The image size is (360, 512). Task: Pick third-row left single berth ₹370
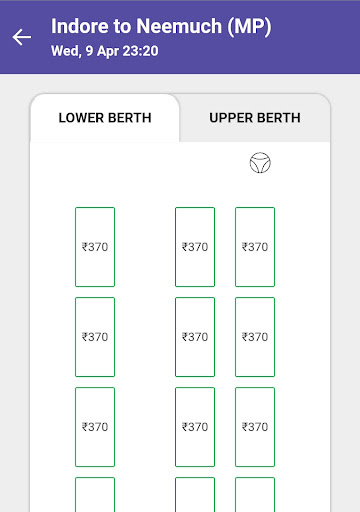95,427
